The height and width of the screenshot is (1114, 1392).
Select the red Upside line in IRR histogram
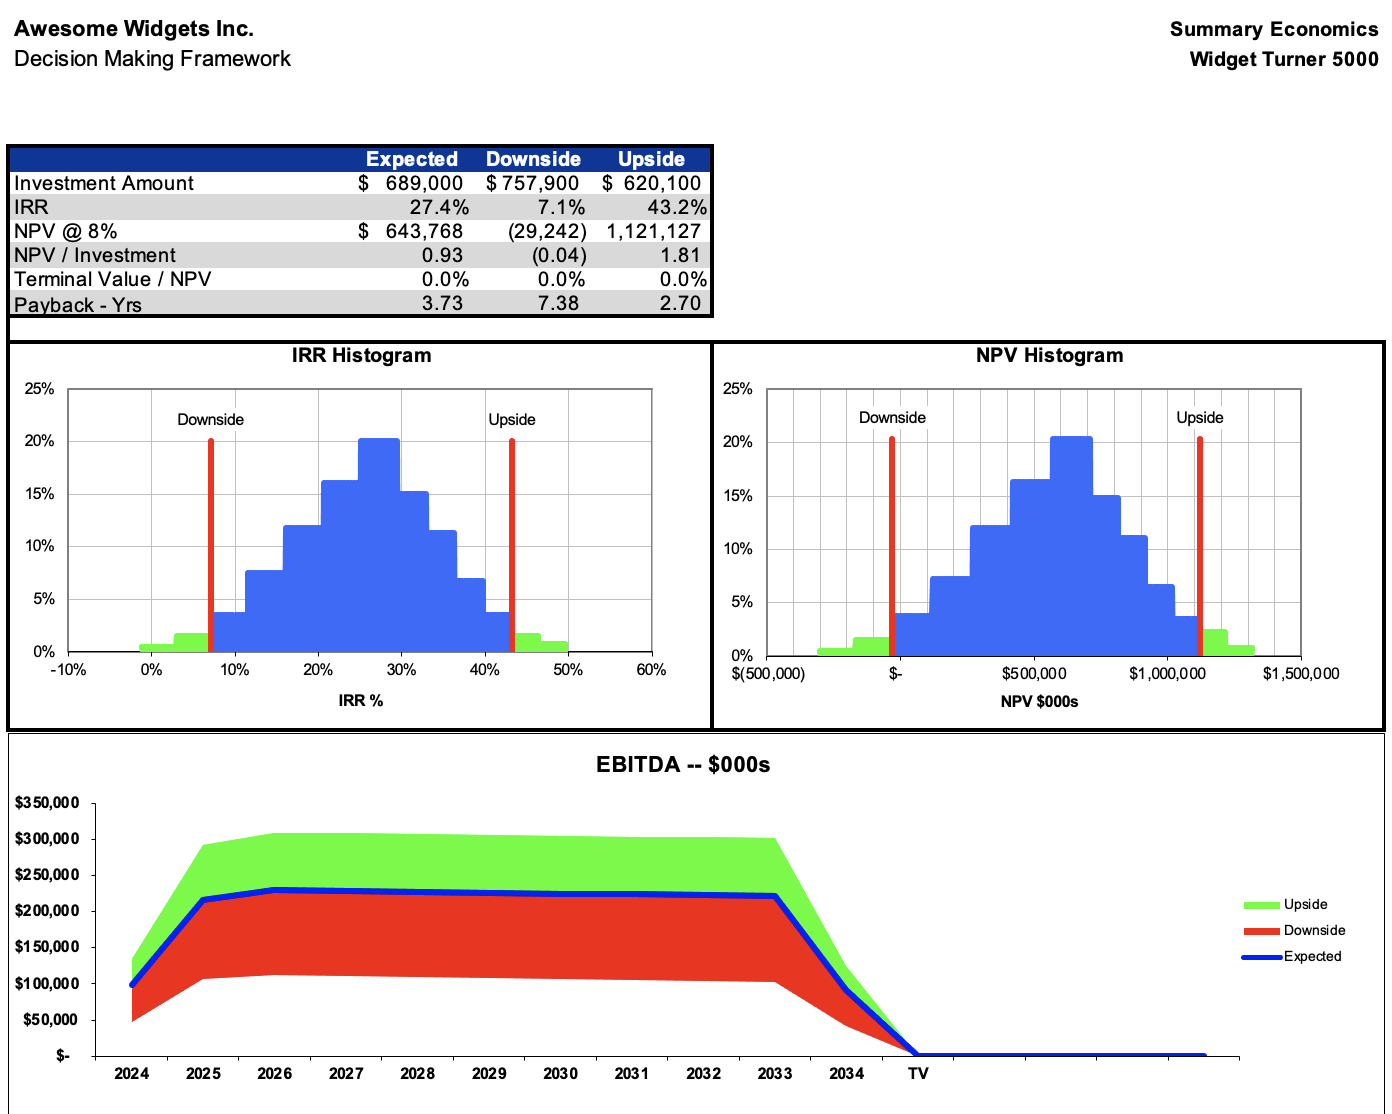(x=512, y=545)
